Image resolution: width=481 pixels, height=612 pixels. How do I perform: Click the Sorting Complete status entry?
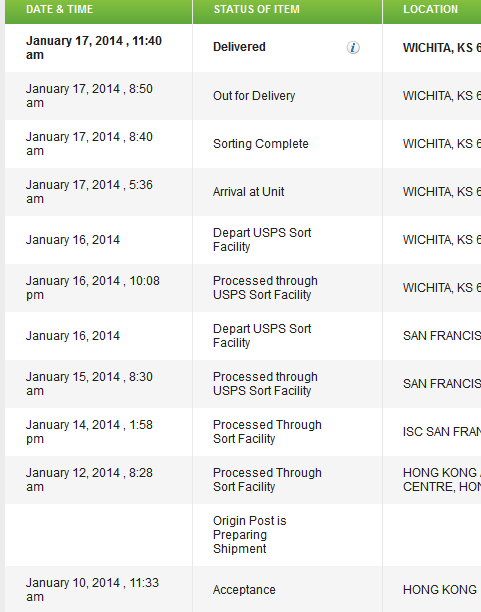261,144
